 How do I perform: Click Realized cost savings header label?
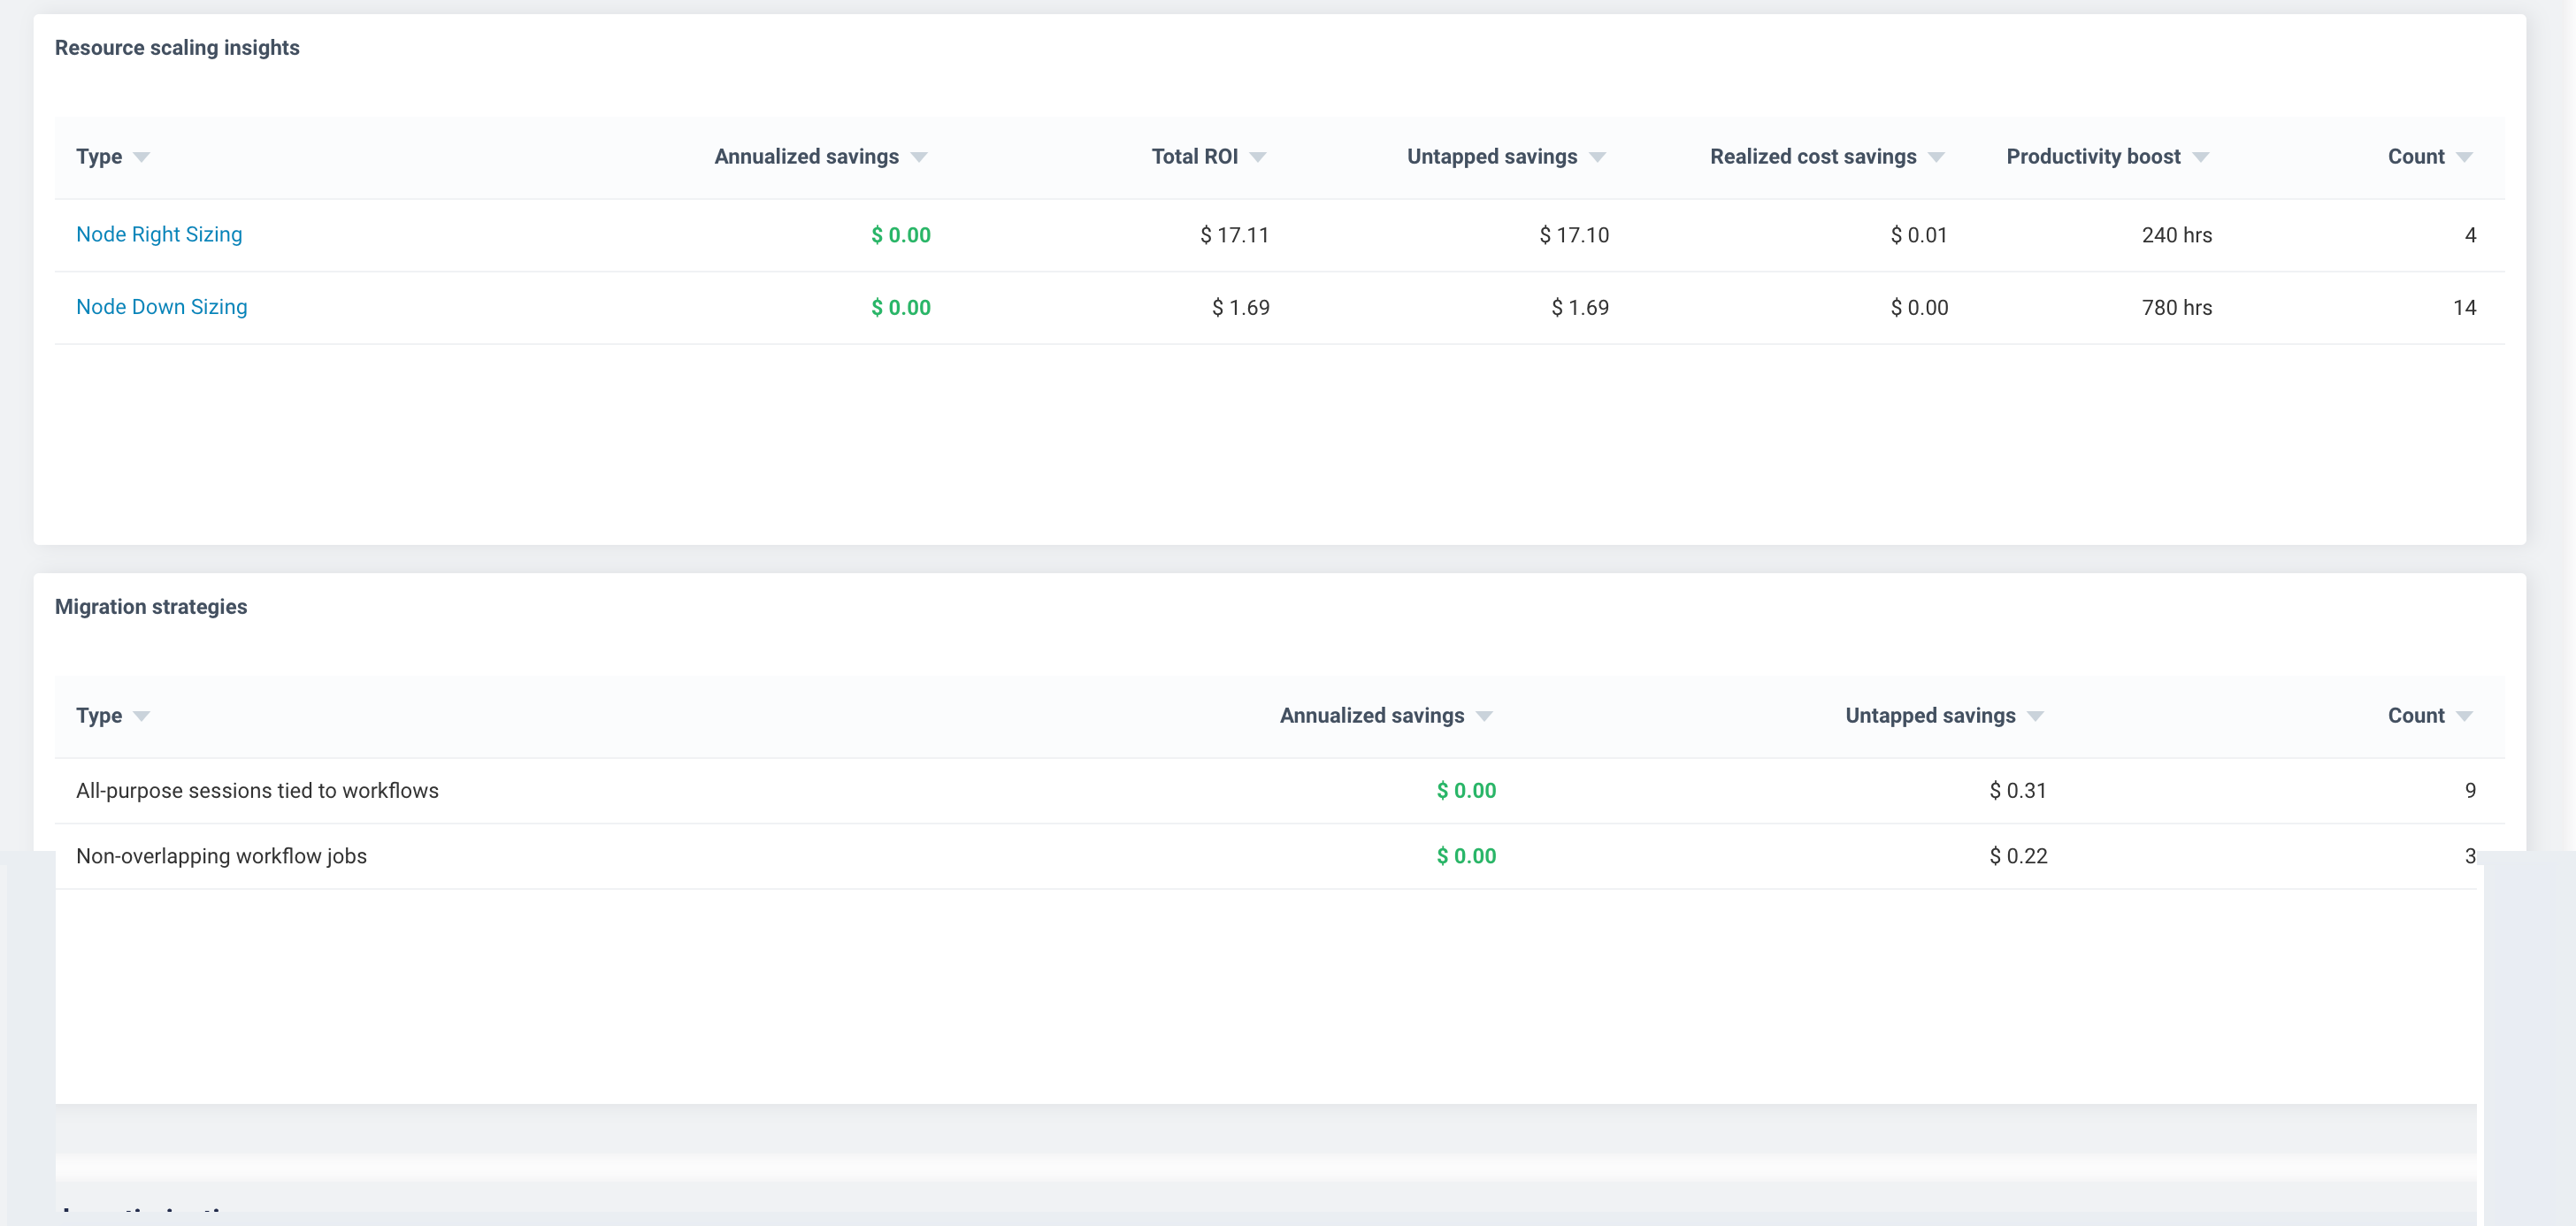tap(1812, 156)
